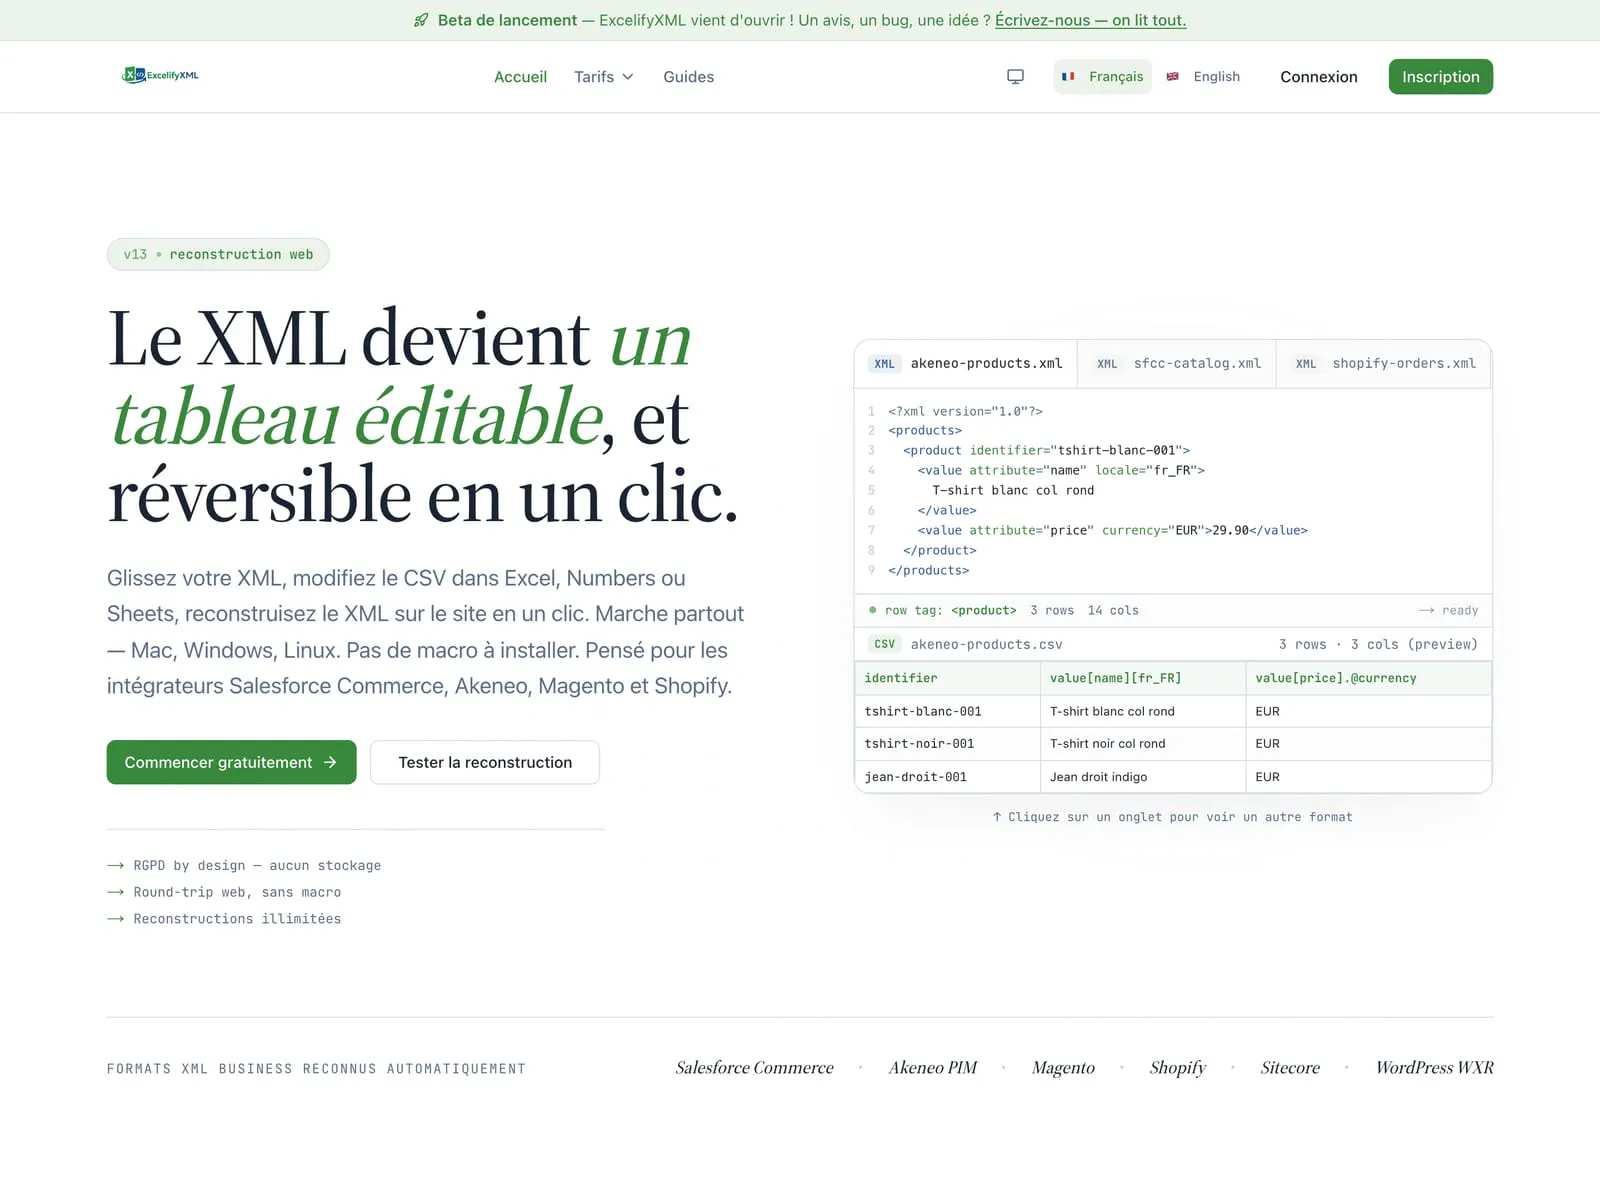Click the rocket icon in beta banner
1600x1200 pixels.
point(421,20)
